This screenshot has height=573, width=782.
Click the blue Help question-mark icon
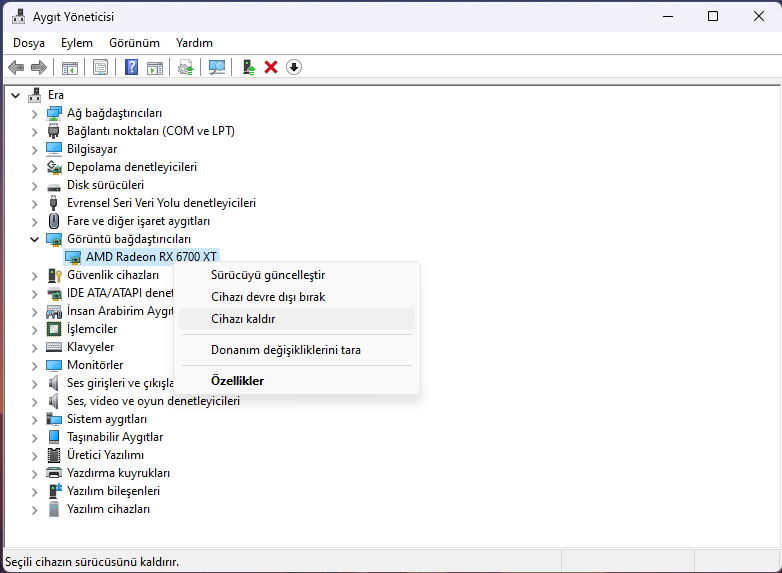131,67
